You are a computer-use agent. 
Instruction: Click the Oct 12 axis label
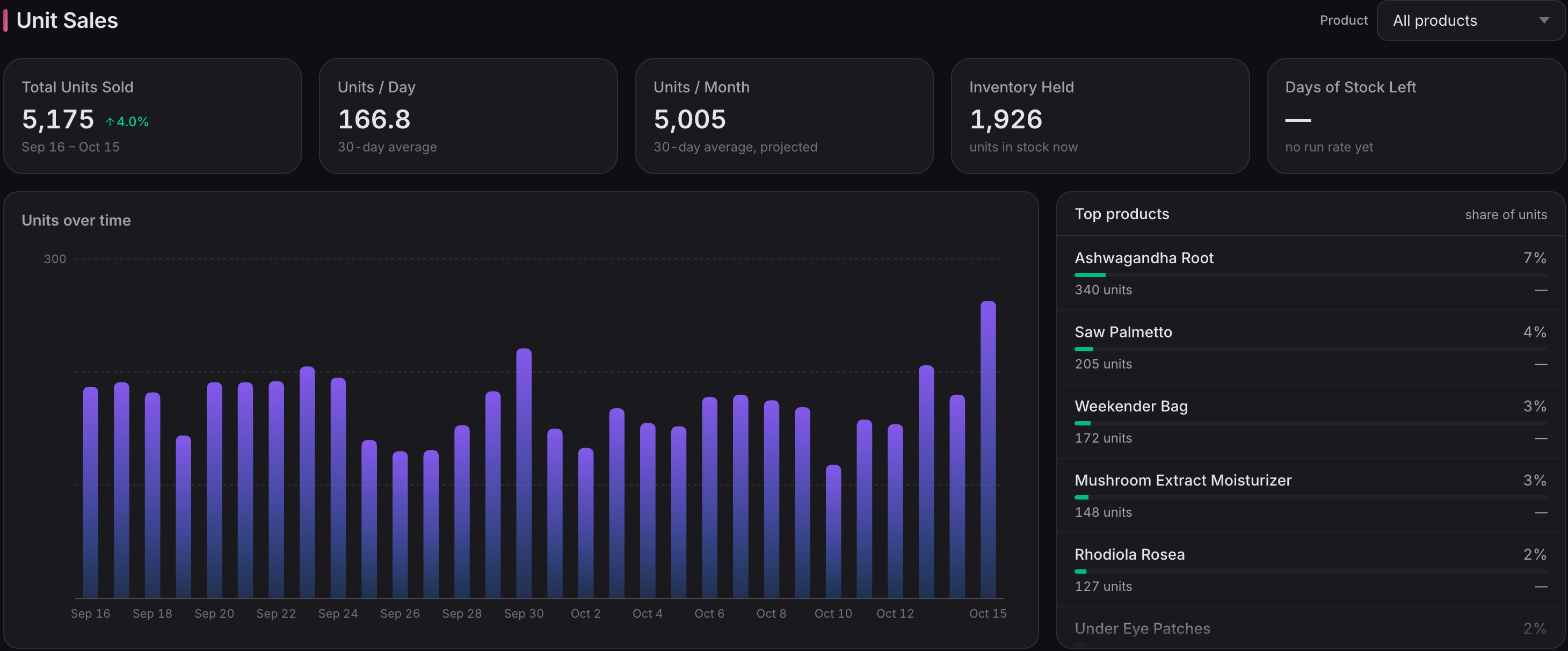coord(895,614)
